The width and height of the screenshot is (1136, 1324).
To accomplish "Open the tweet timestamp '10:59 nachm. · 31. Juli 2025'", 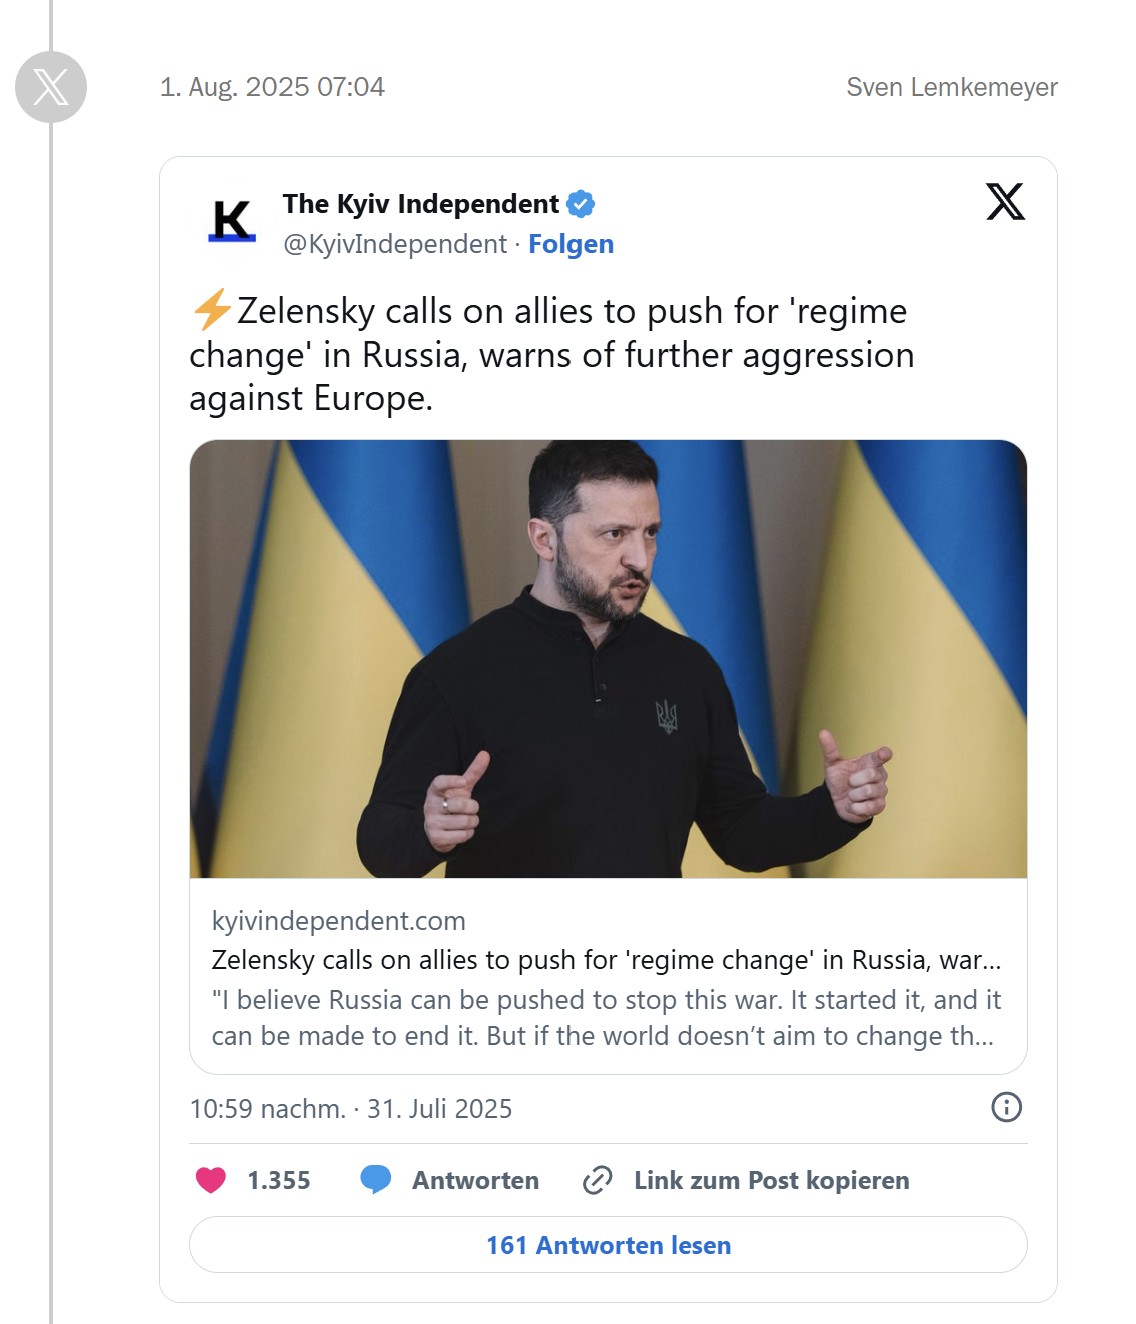I will (x=350, y=1108).
